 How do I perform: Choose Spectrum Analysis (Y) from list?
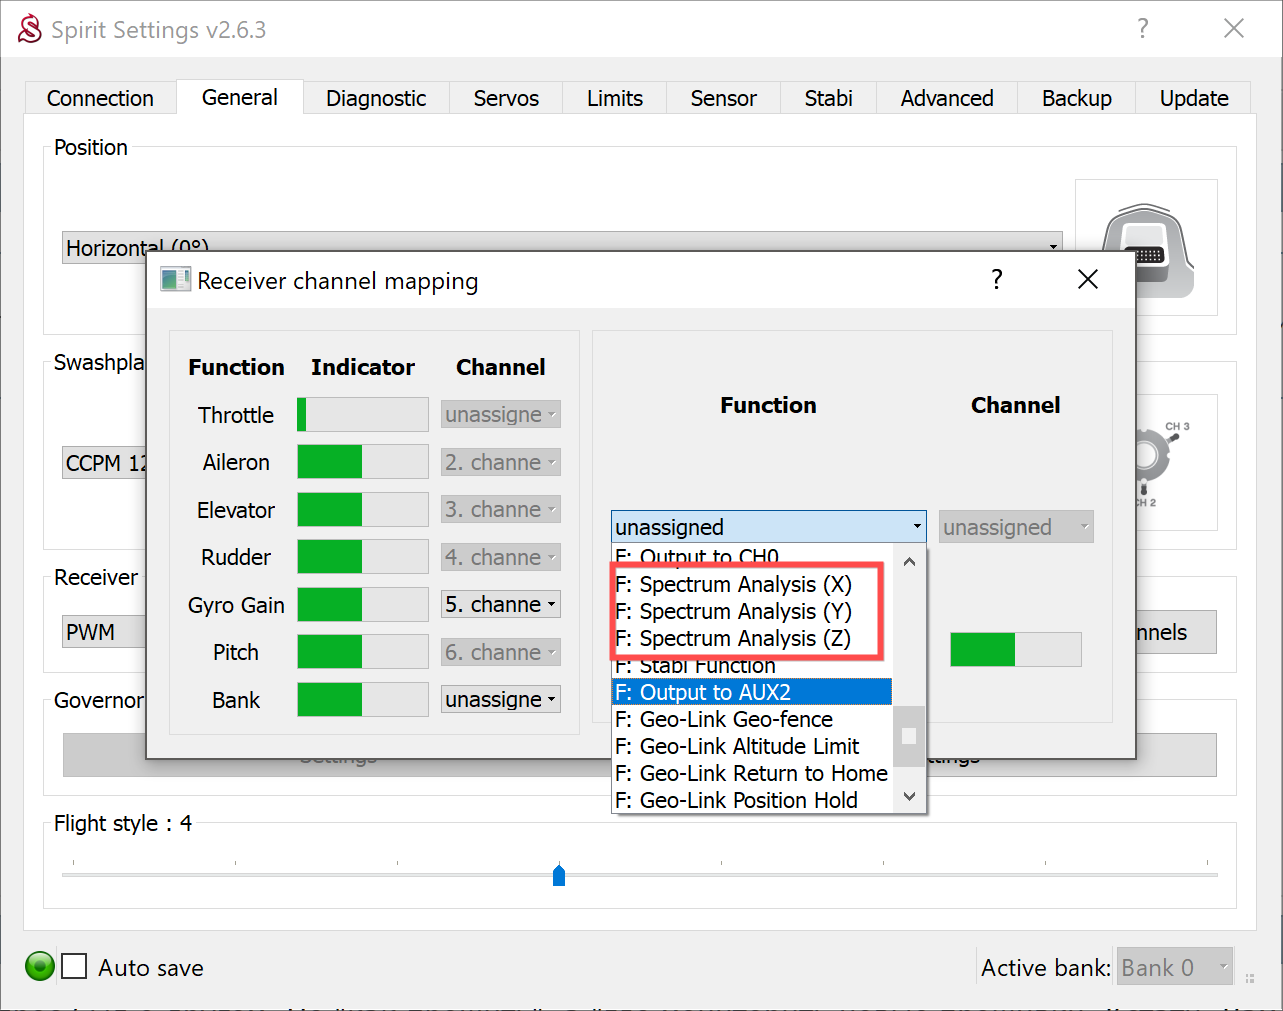(733, 611)
